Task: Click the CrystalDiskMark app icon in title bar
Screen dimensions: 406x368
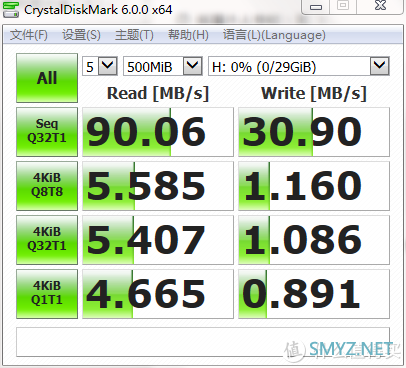Action: click(x=11, y=9)
